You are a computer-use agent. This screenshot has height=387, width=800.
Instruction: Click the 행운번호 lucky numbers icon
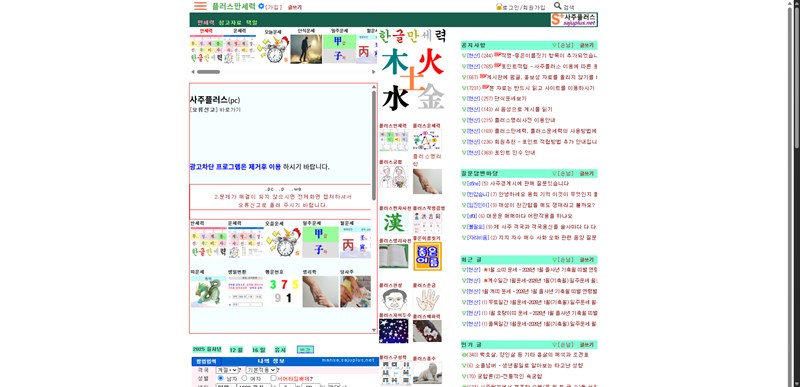pyautogui.click(x=283, y=292)
